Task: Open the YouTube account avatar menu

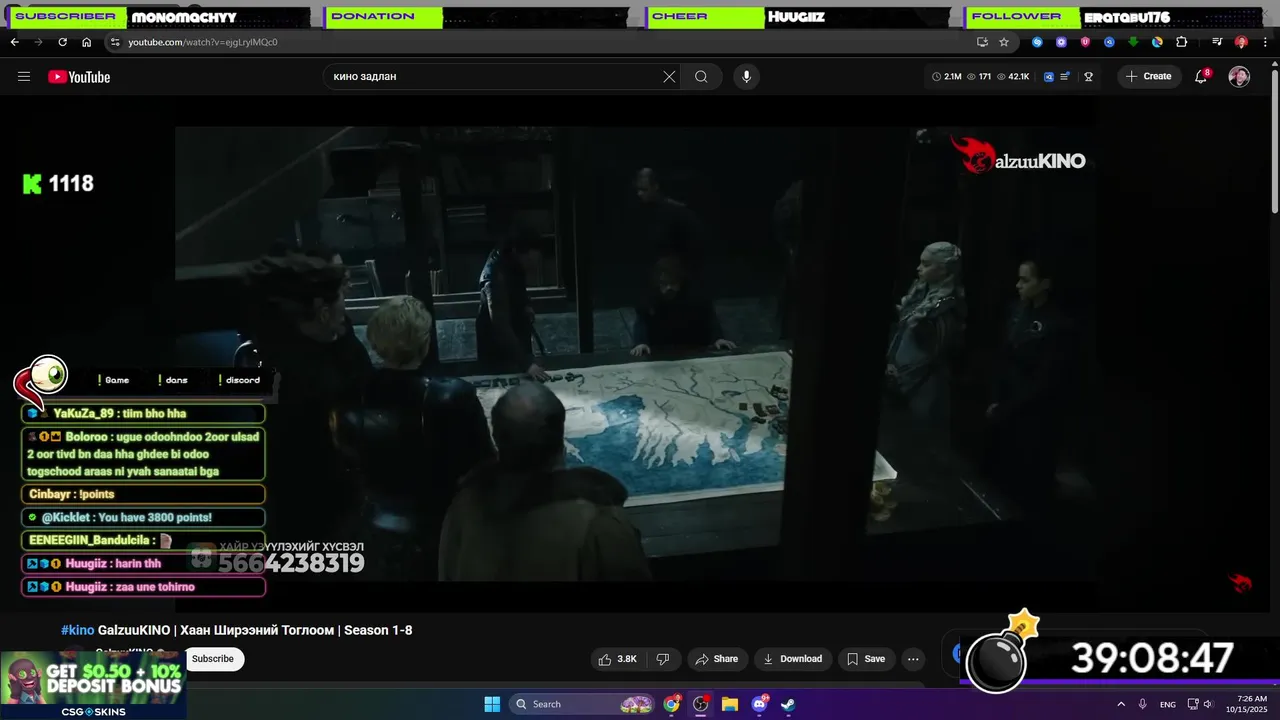Action: (x=1239, y=77)
